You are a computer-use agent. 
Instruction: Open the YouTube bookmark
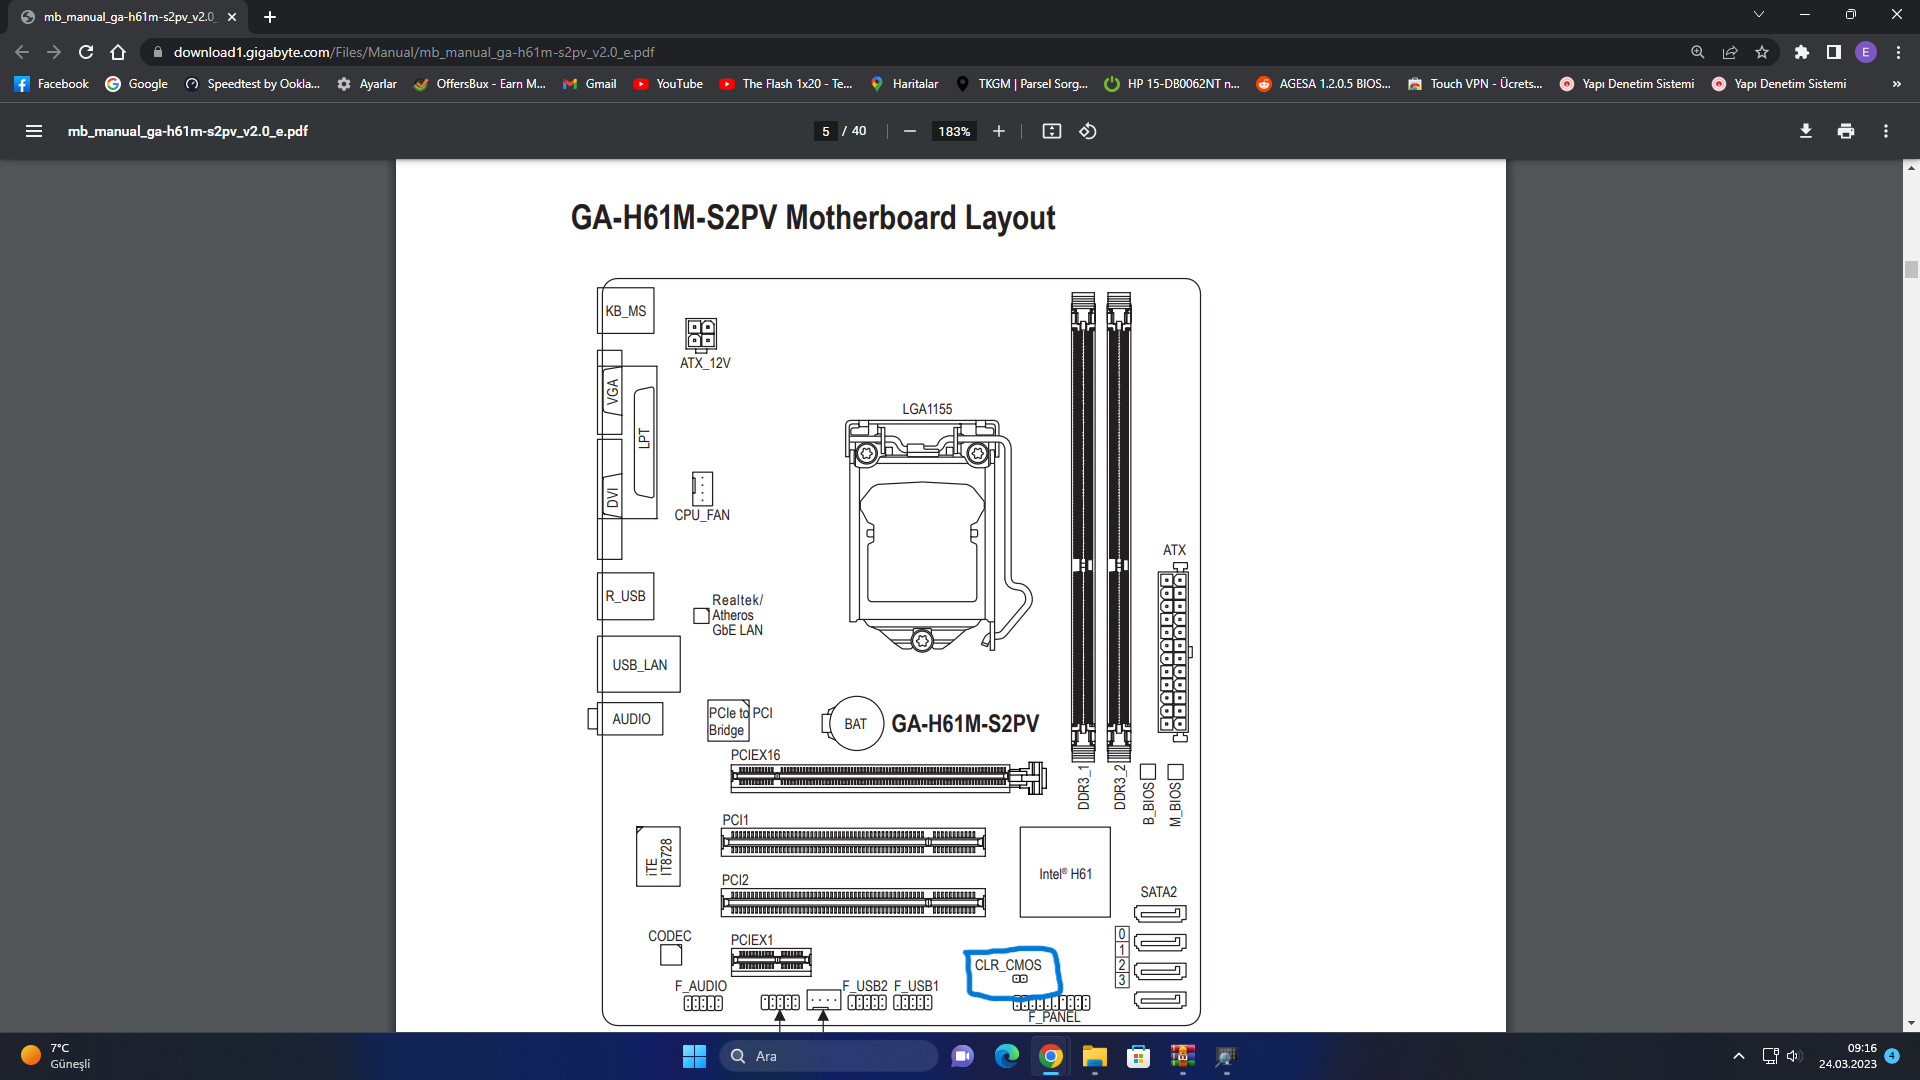coord(668,84)
